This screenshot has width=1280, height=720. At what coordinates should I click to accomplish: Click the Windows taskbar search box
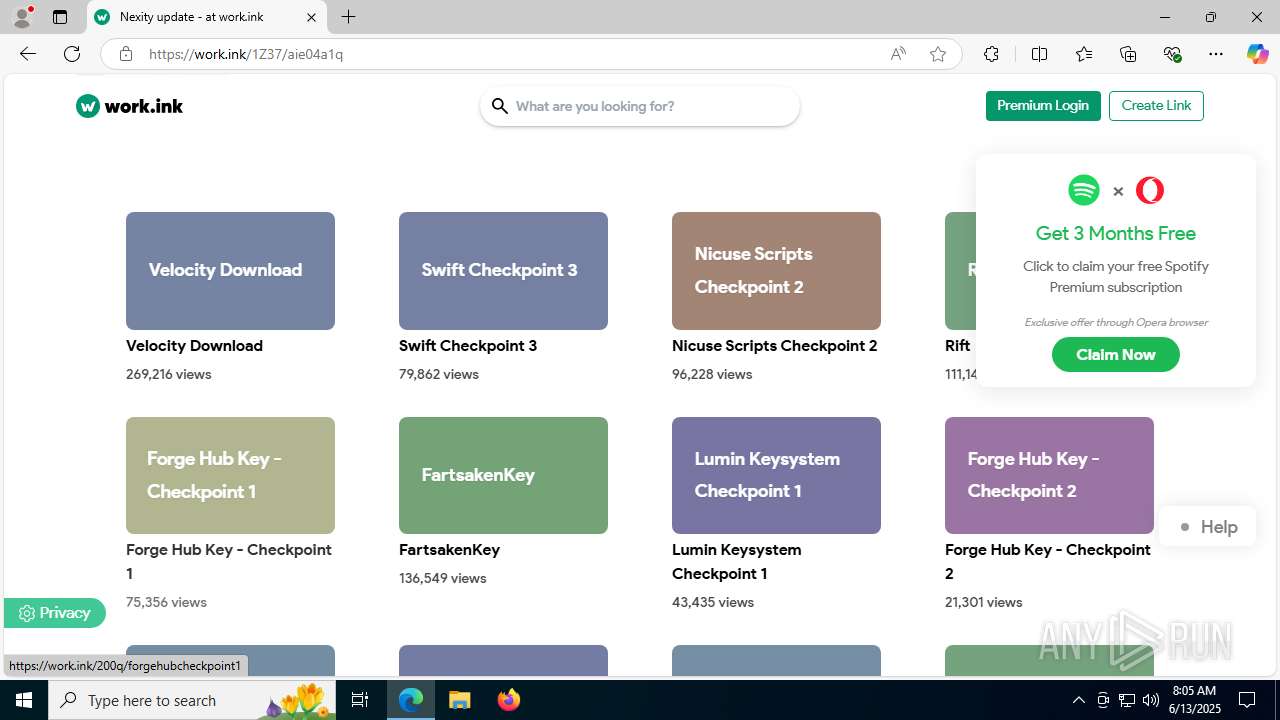193,700
